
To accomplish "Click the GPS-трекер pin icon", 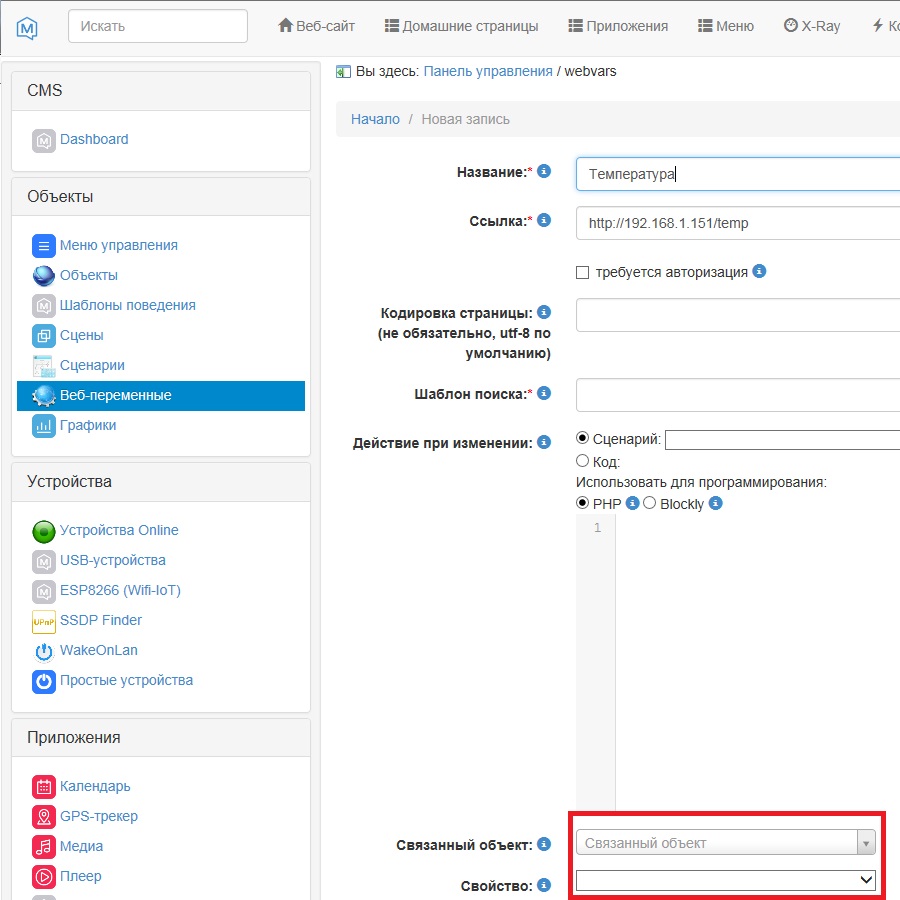I will tap(44, 817).
